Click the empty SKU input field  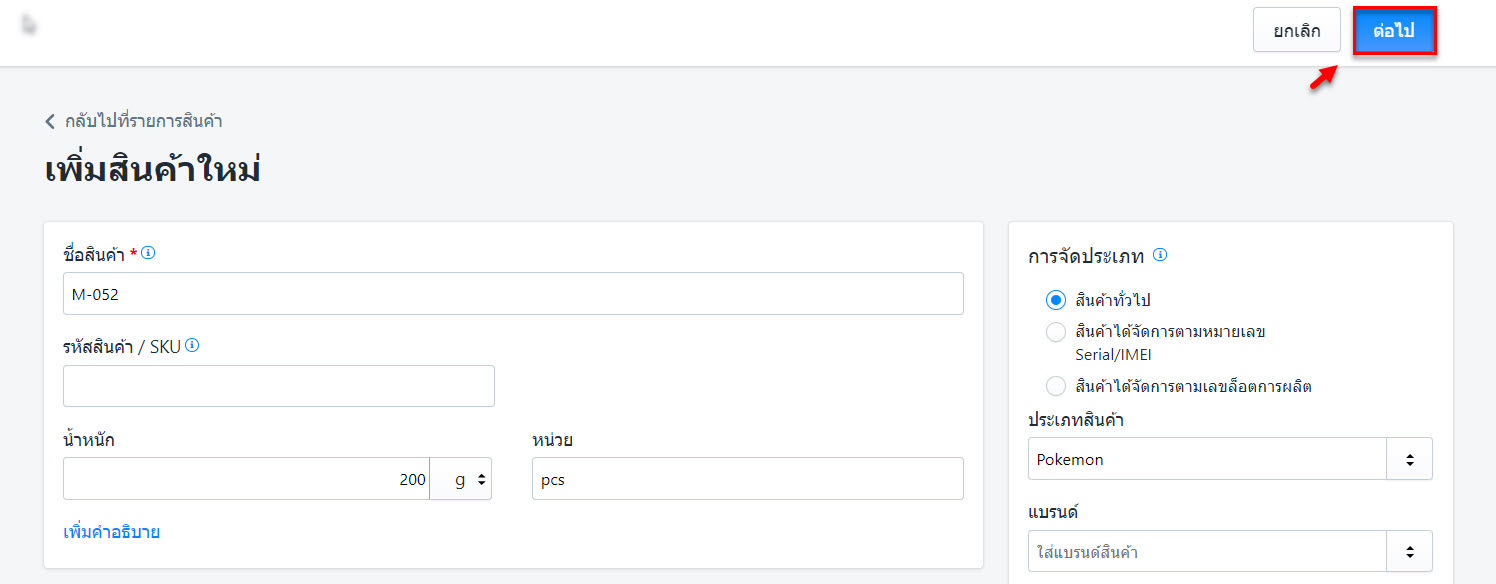tap(278, 386)
